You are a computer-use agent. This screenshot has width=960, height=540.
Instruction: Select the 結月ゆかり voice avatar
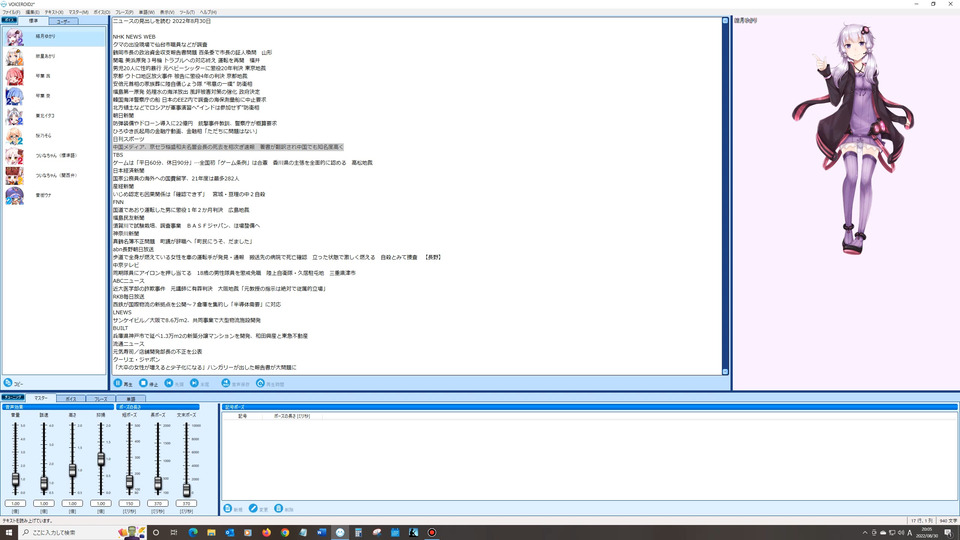coord(14,37)
